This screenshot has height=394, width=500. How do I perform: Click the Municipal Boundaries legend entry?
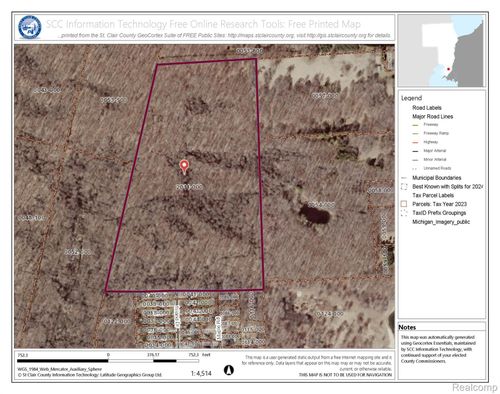coord(437,178)
